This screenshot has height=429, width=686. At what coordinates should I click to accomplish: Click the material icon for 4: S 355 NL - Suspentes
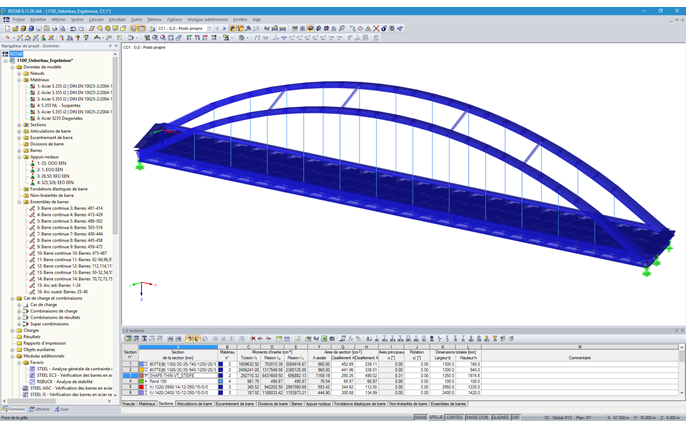pos(32,105)
